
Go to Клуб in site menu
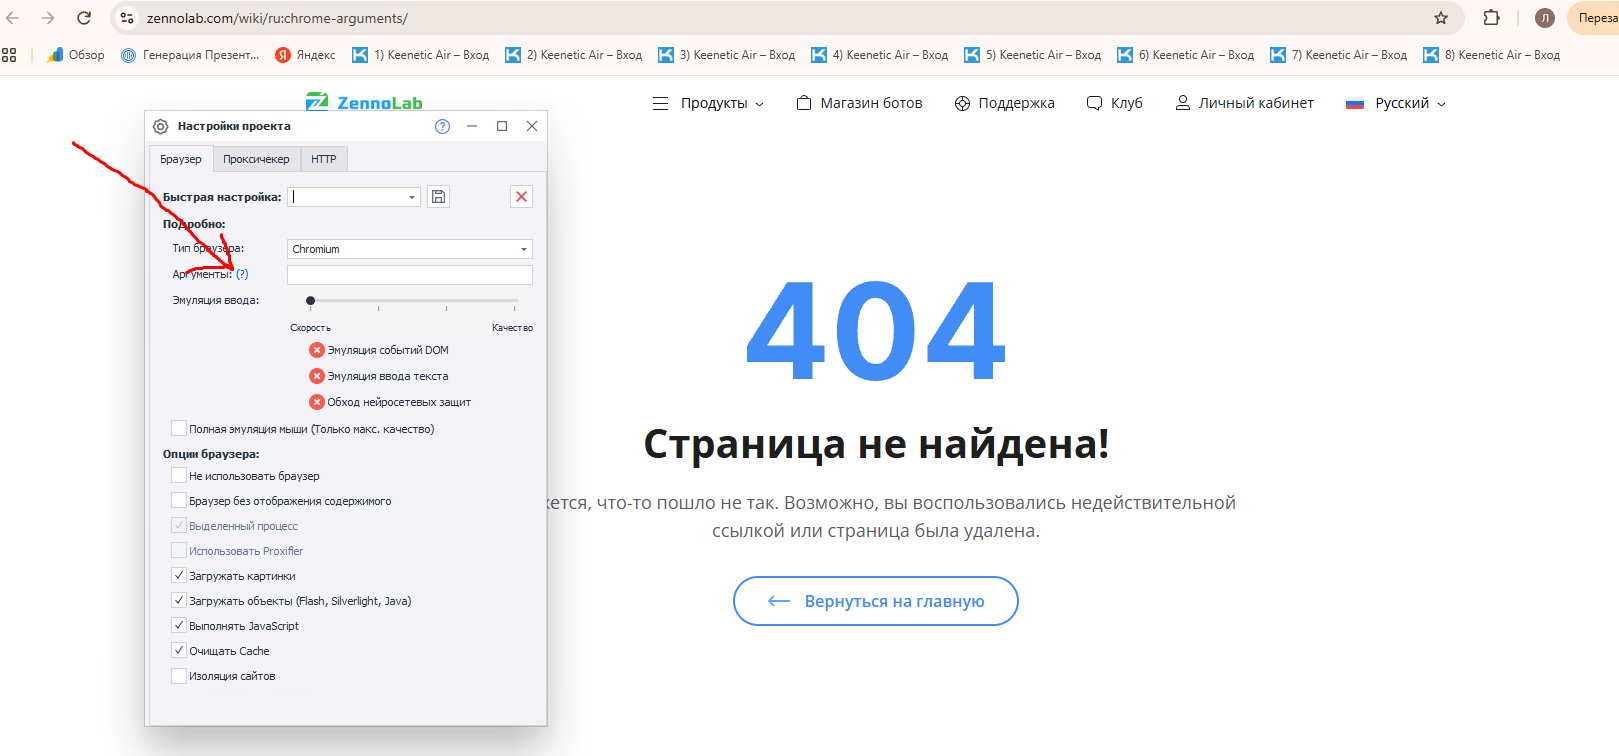click(1115, 103)
